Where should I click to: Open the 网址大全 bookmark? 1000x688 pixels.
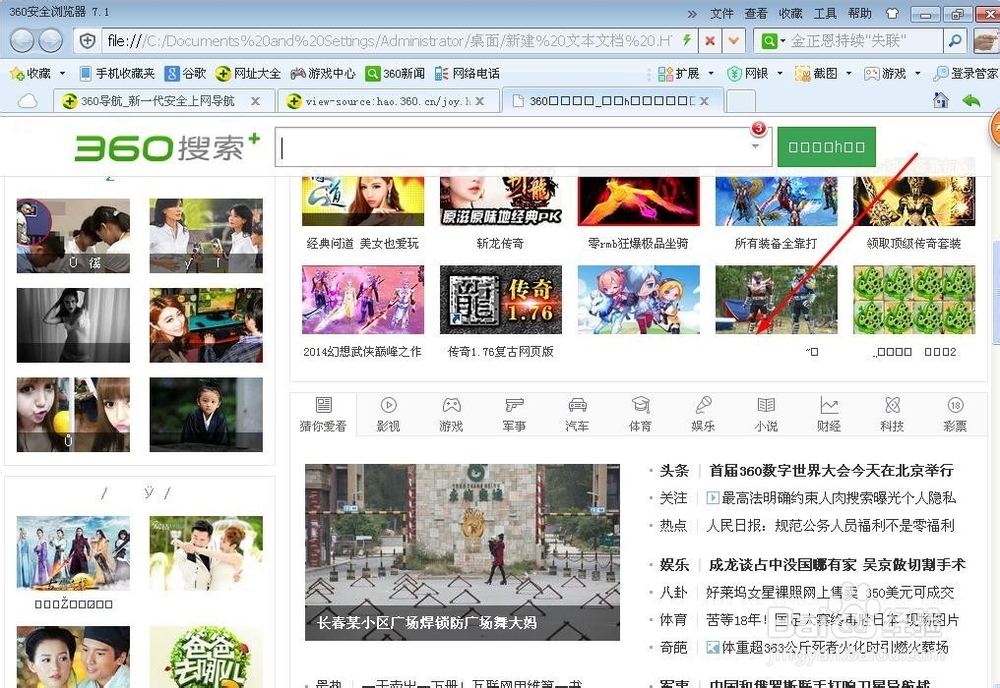point(248,74)
